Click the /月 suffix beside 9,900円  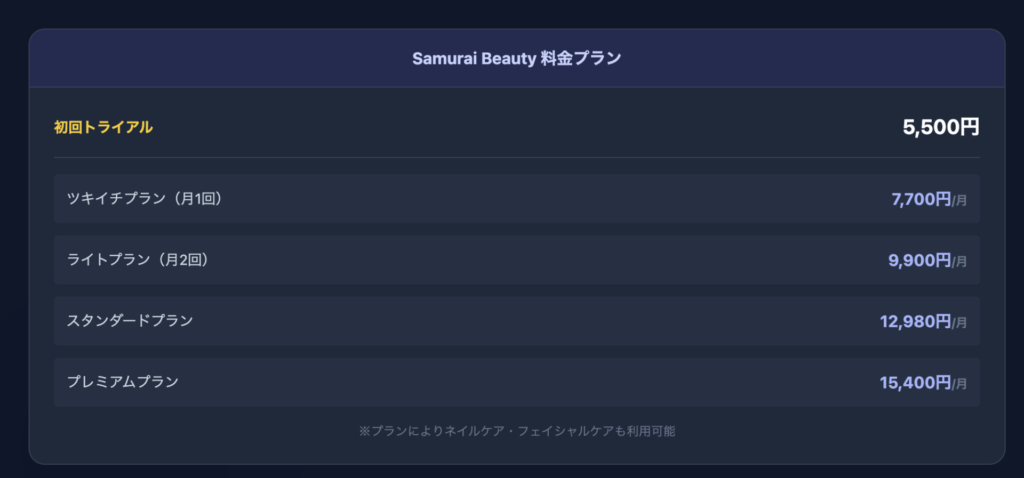click(960, 263)
